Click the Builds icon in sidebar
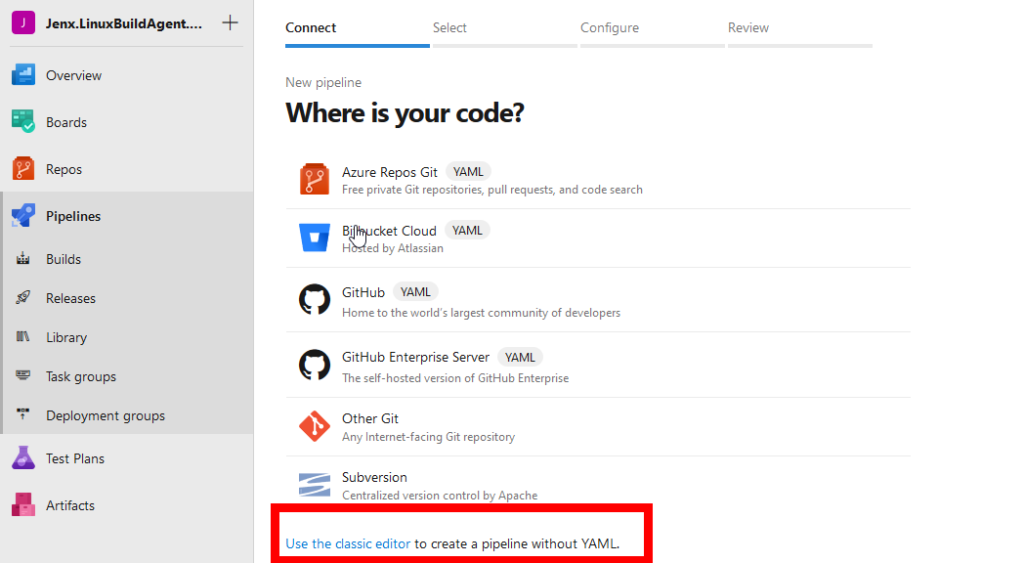Image resolution: width=1024 pixels, height=563 pixels. [x=23, y=259]
